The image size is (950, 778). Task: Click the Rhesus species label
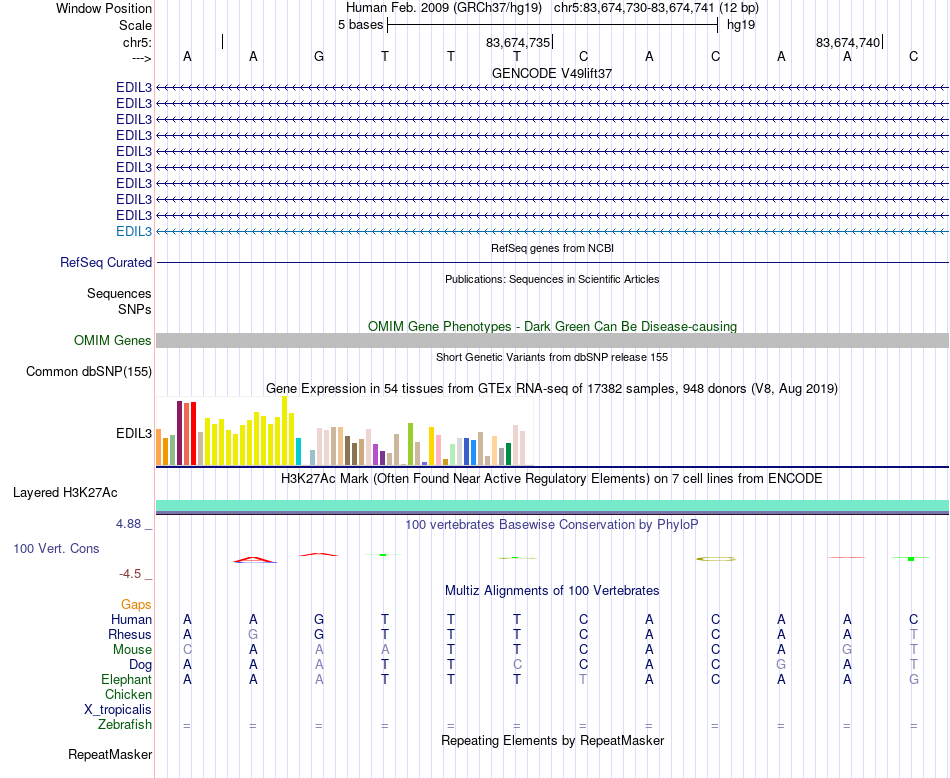pos(130,634)
